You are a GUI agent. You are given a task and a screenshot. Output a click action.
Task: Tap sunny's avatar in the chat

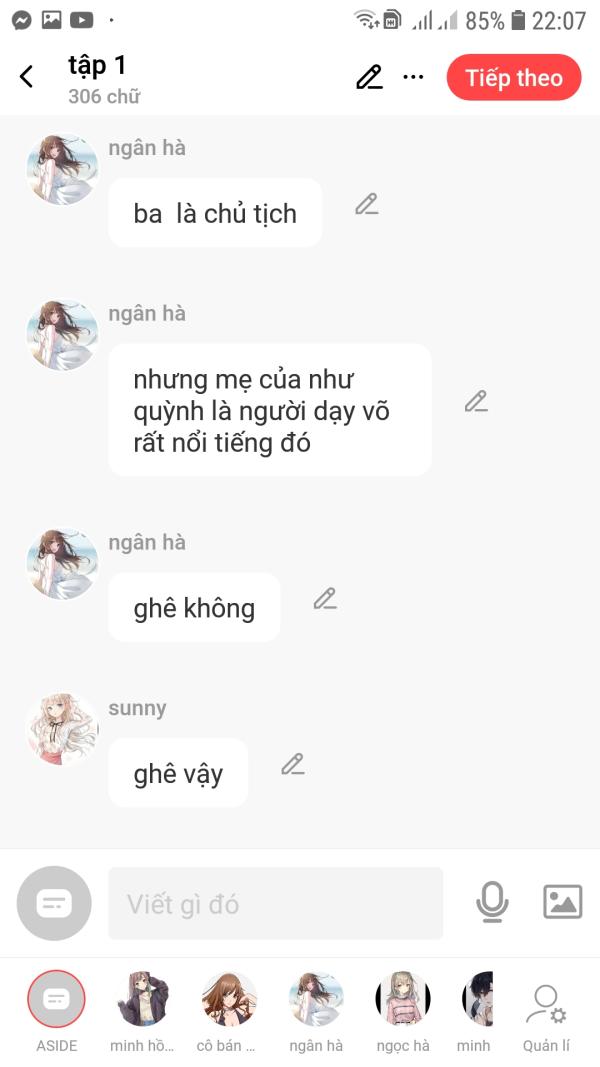tap(62, 729)
